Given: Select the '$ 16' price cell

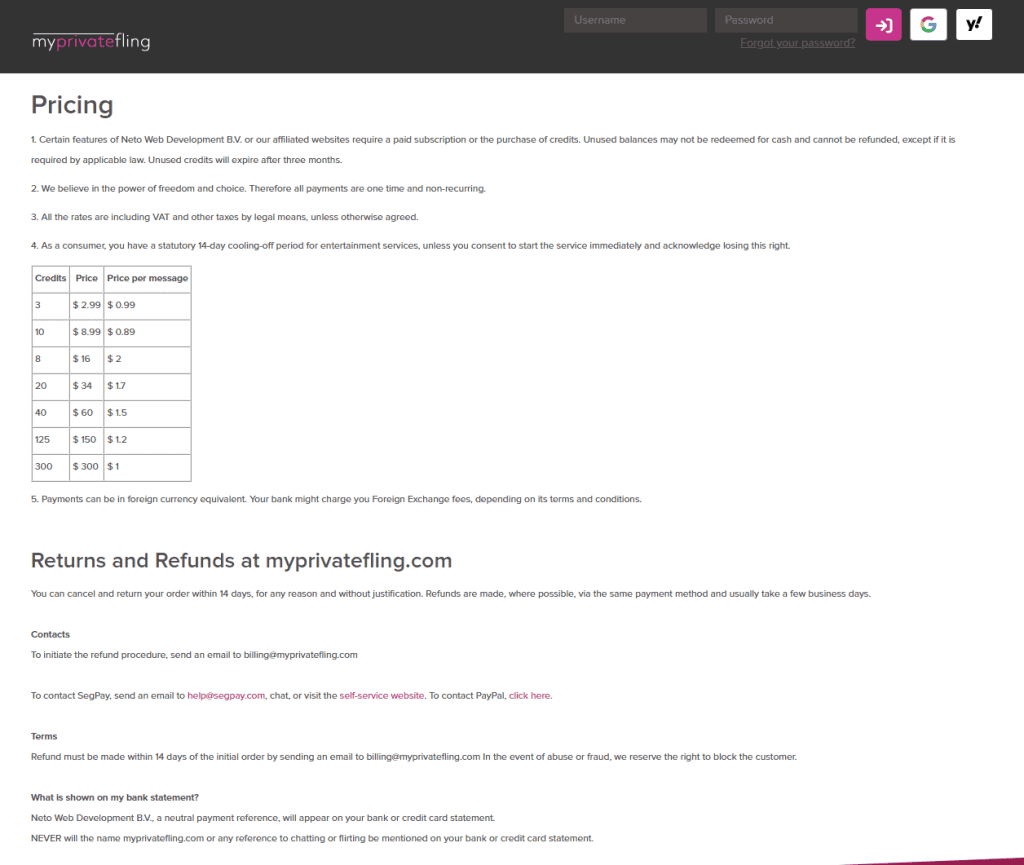Looking at the screenshot, I should [x=86, y=359].
